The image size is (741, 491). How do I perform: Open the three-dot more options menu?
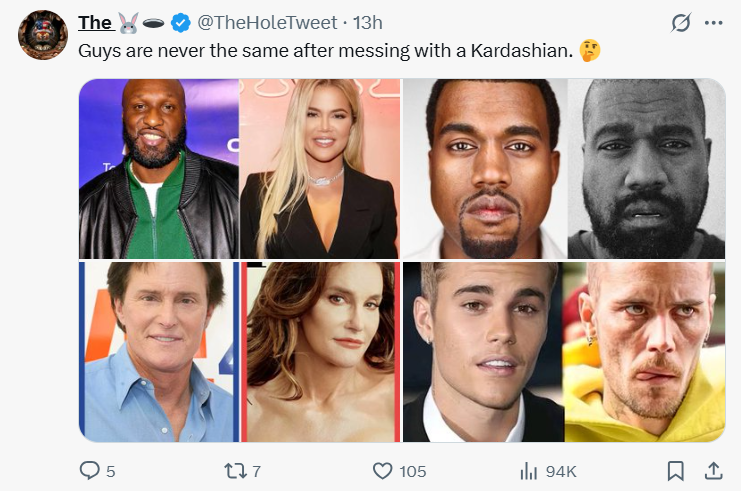coord(713,22)
